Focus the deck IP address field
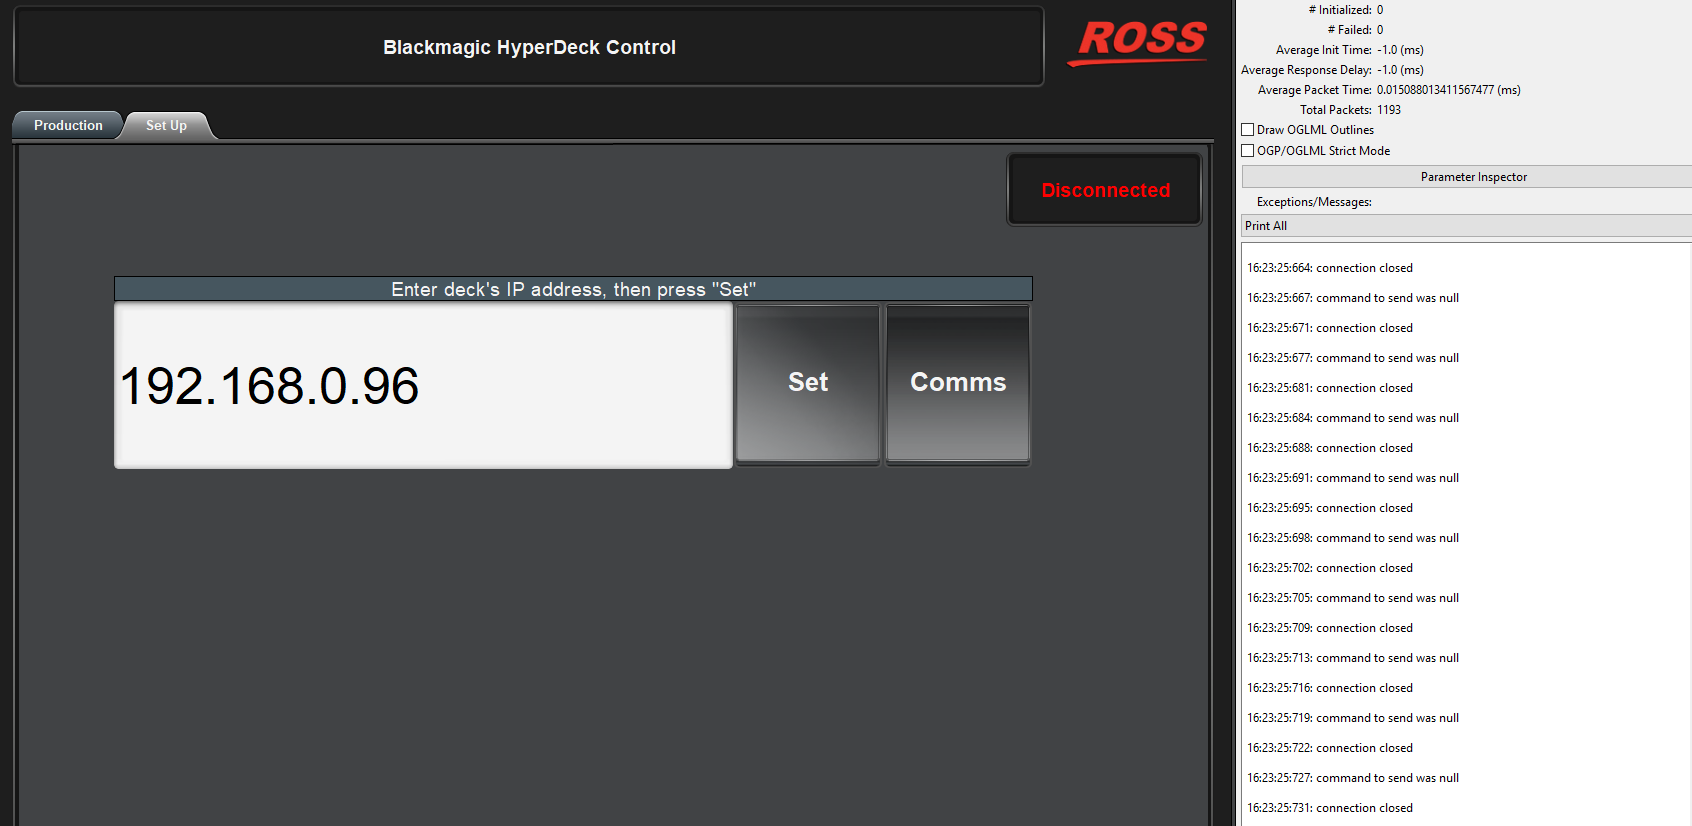Screen dimensions: 1692x826 point(423,385)
